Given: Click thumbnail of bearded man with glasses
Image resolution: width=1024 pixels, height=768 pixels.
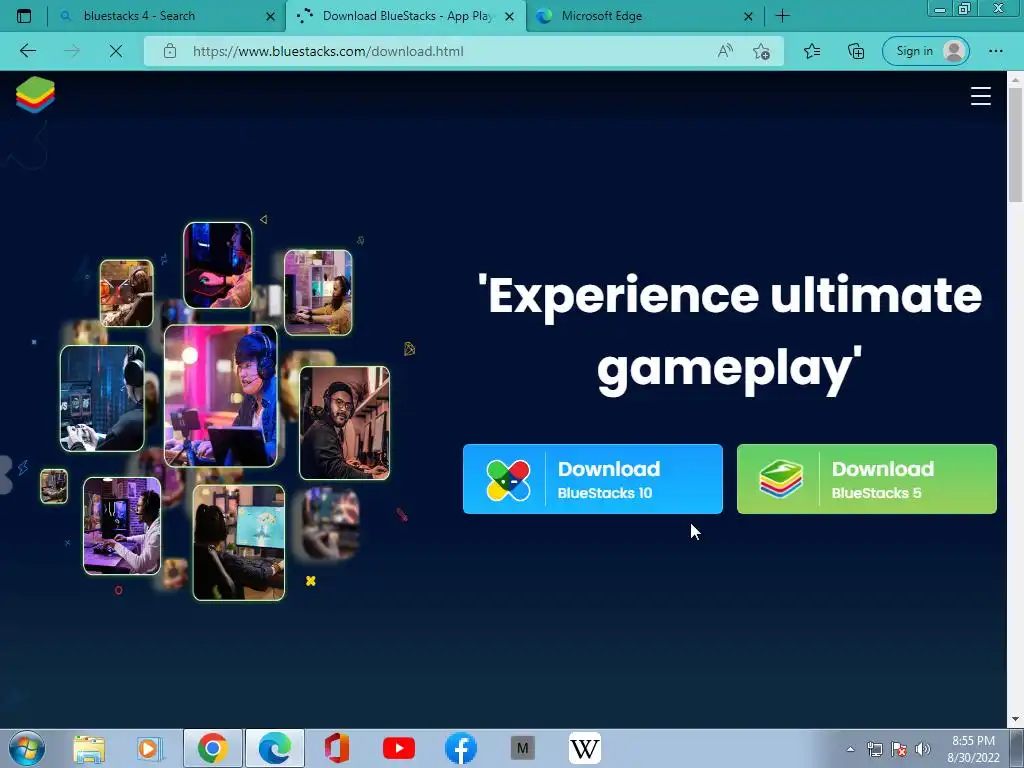Looking at the screenshot, I should (344, 423).
